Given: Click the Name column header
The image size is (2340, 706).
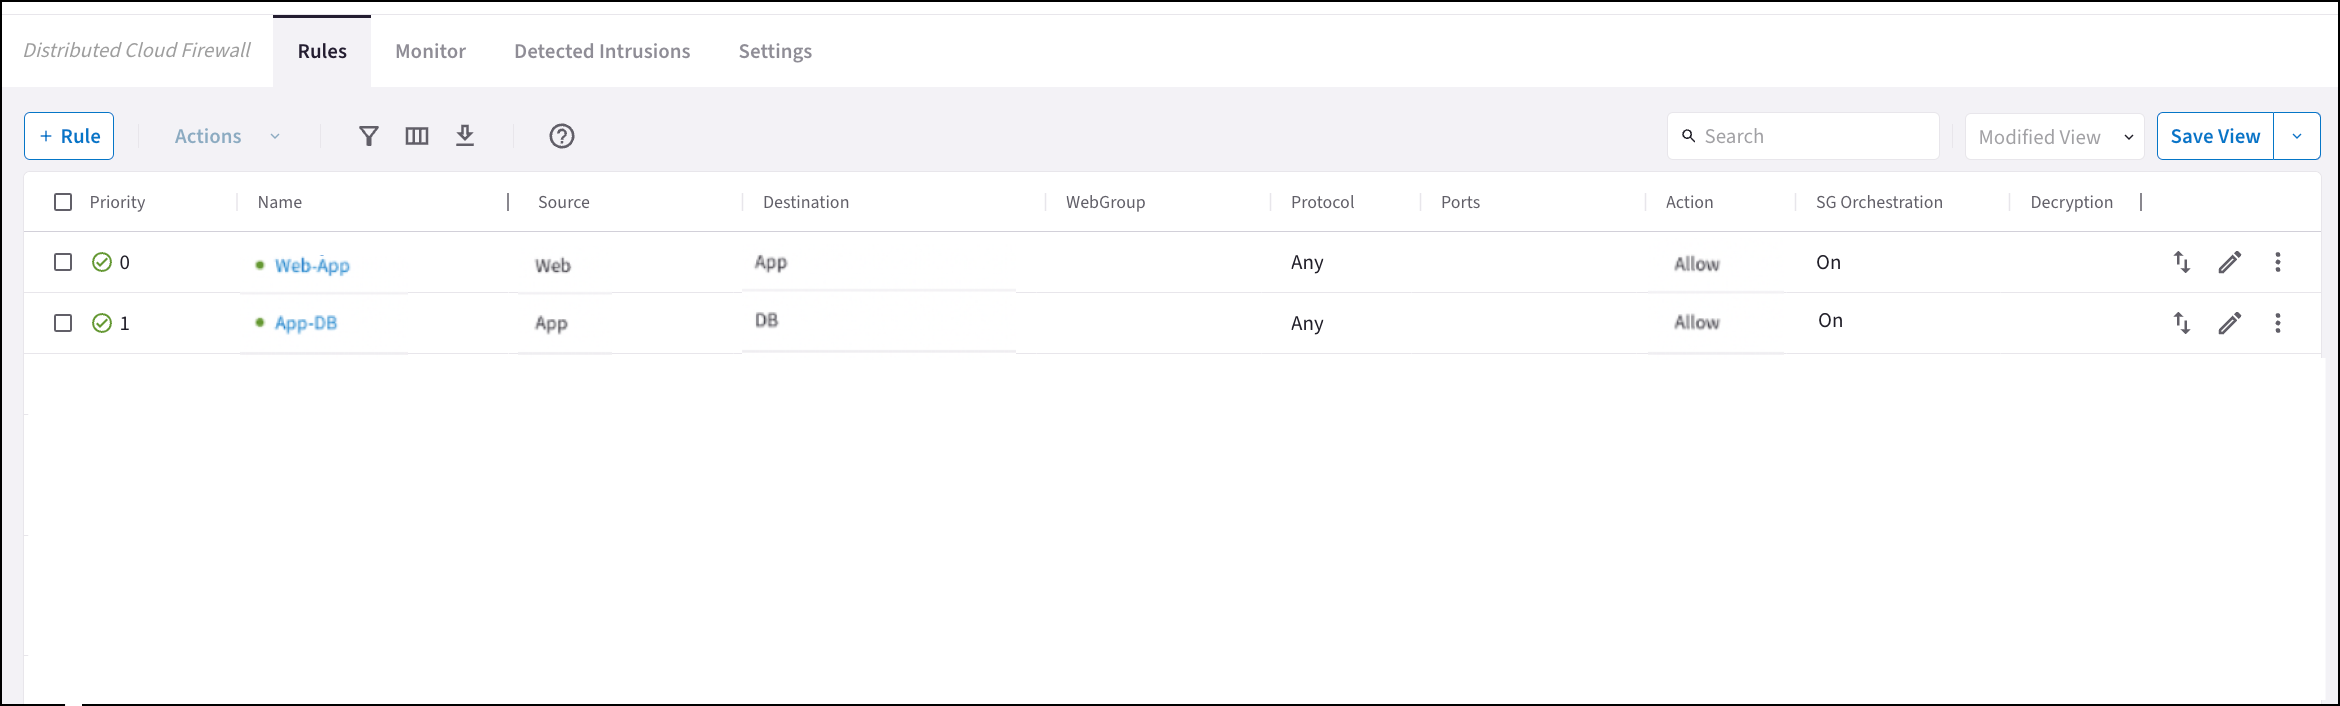Looking at the screenshot, I should click(280, 202).
